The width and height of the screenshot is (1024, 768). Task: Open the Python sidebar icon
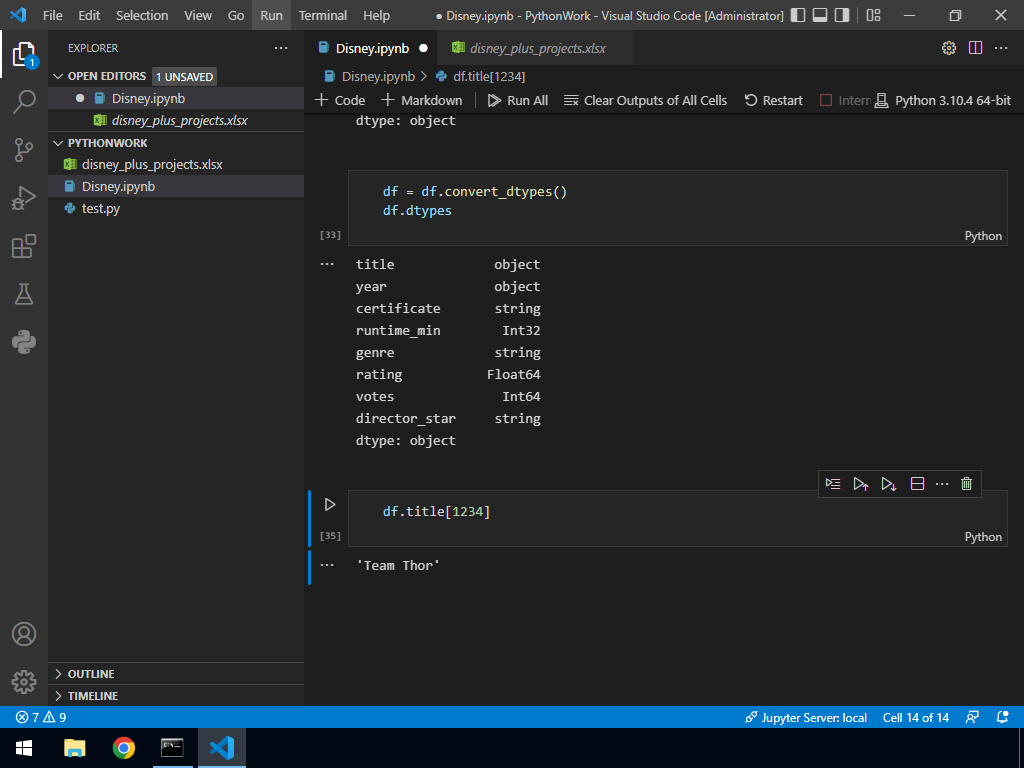24,342
